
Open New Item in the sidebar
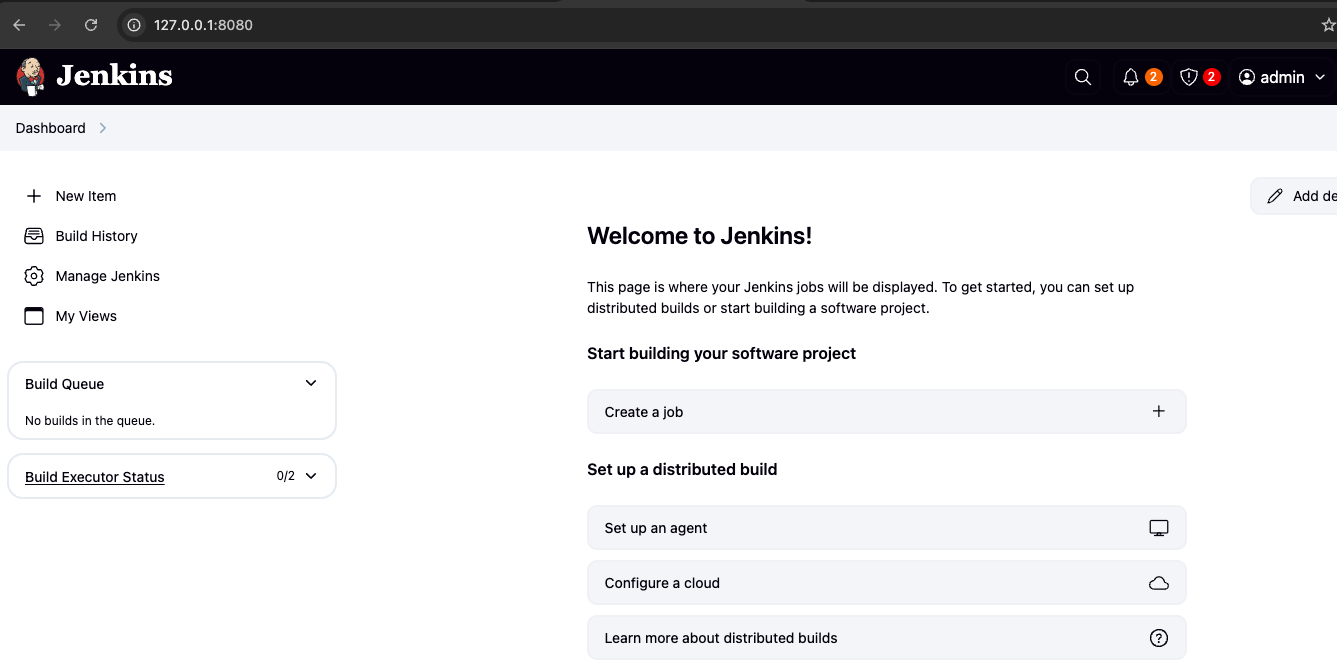coord(86,196)
